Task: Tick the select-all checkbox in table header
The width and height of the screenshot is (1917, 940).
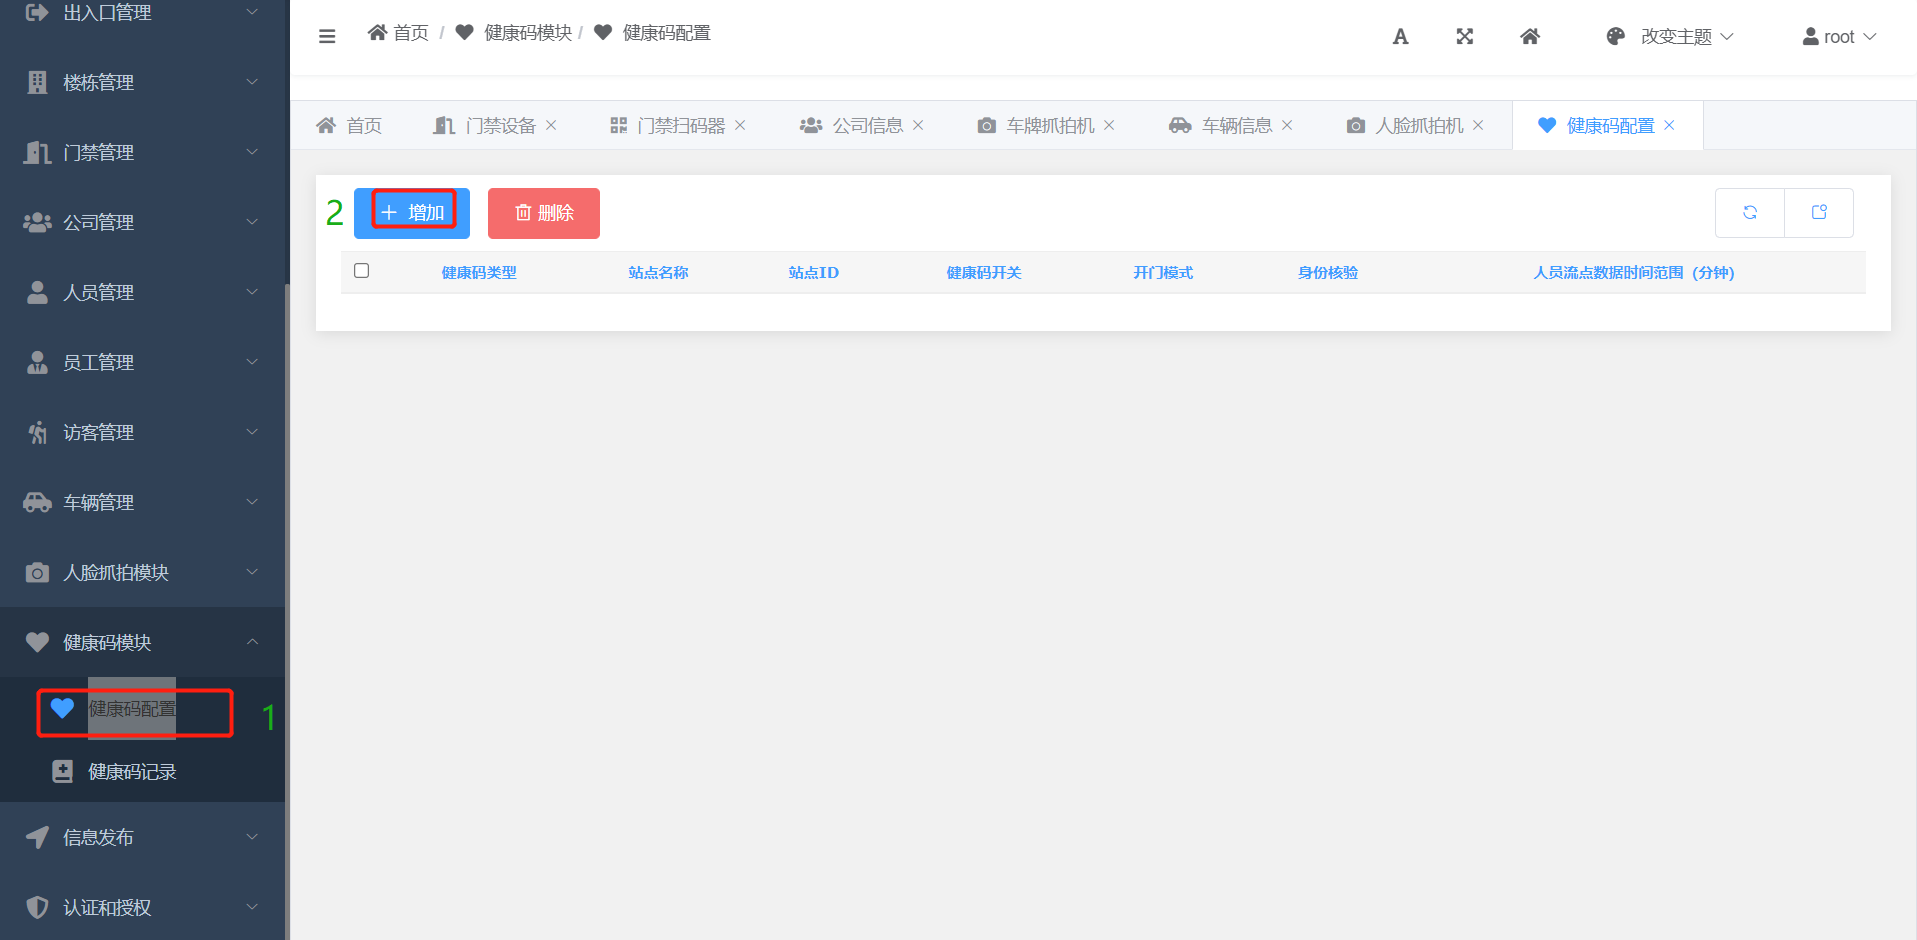Action: click(x=362, y=271)
